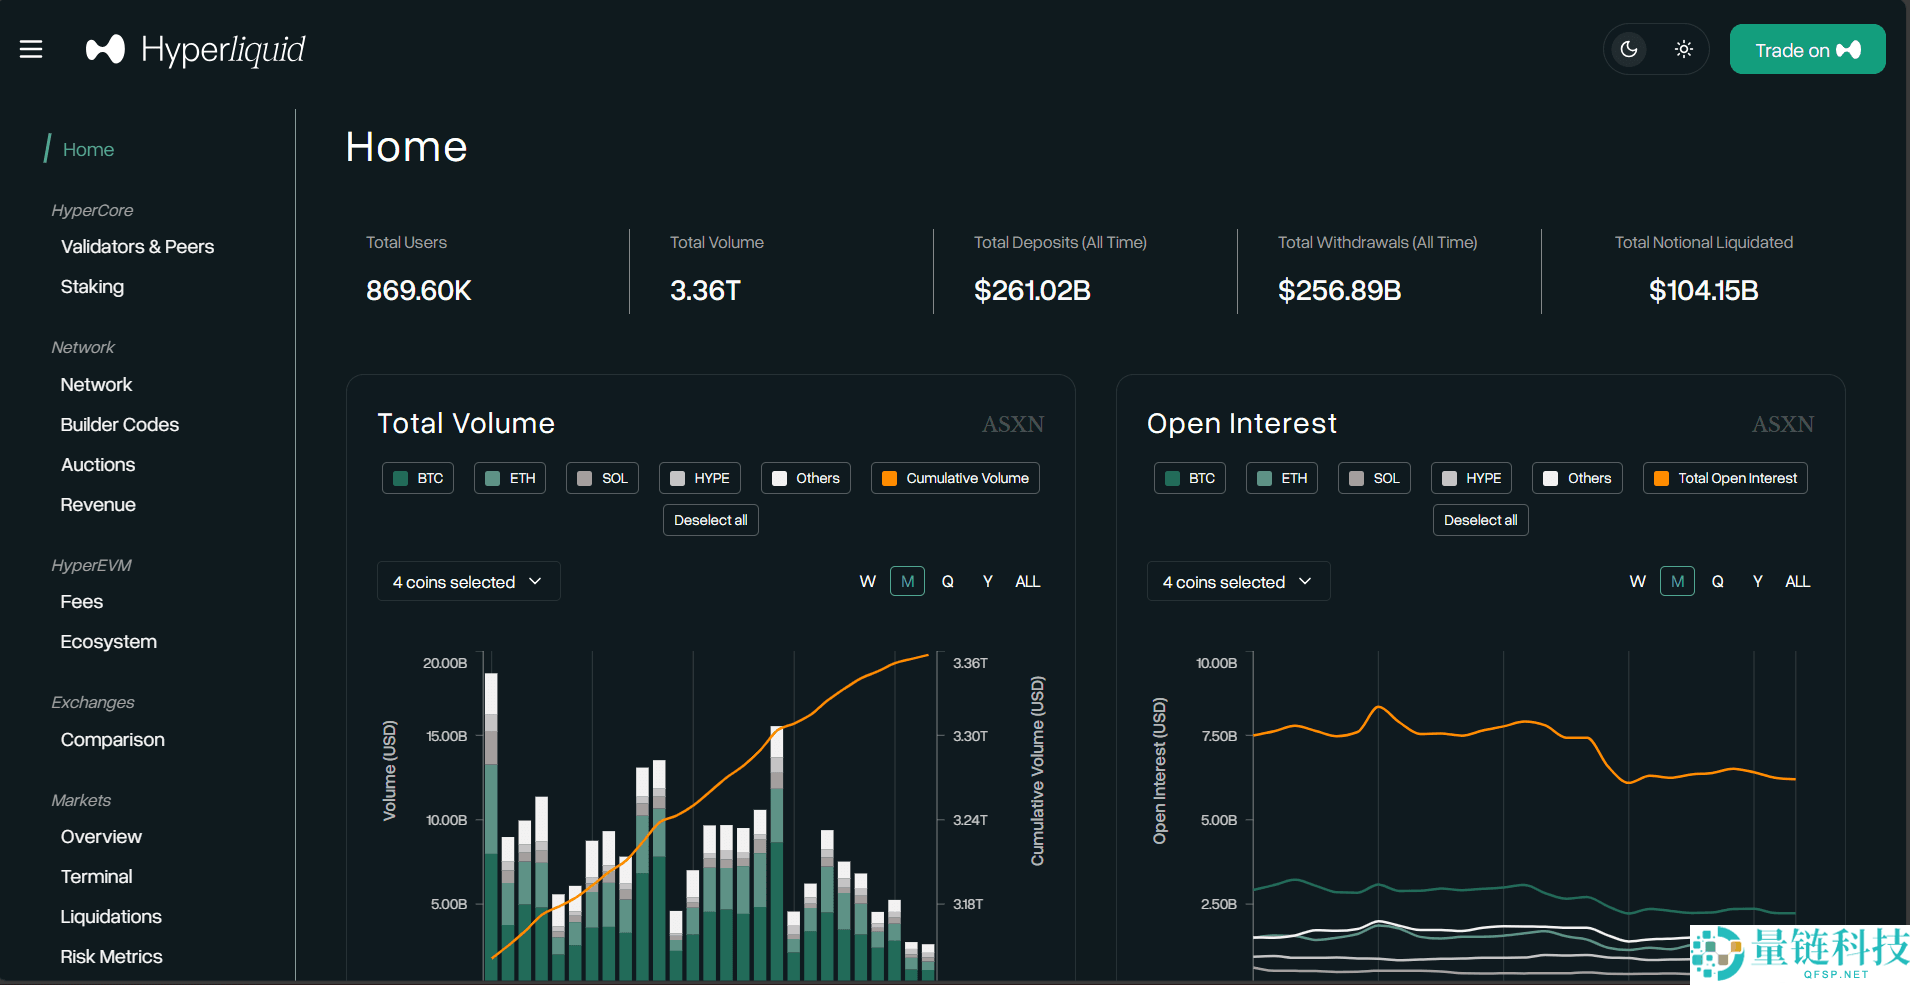Viewport: 1910px width, 985px height.
Task: Toggle SOL series in Open Interest
Action: click(x=1374, y=478)
